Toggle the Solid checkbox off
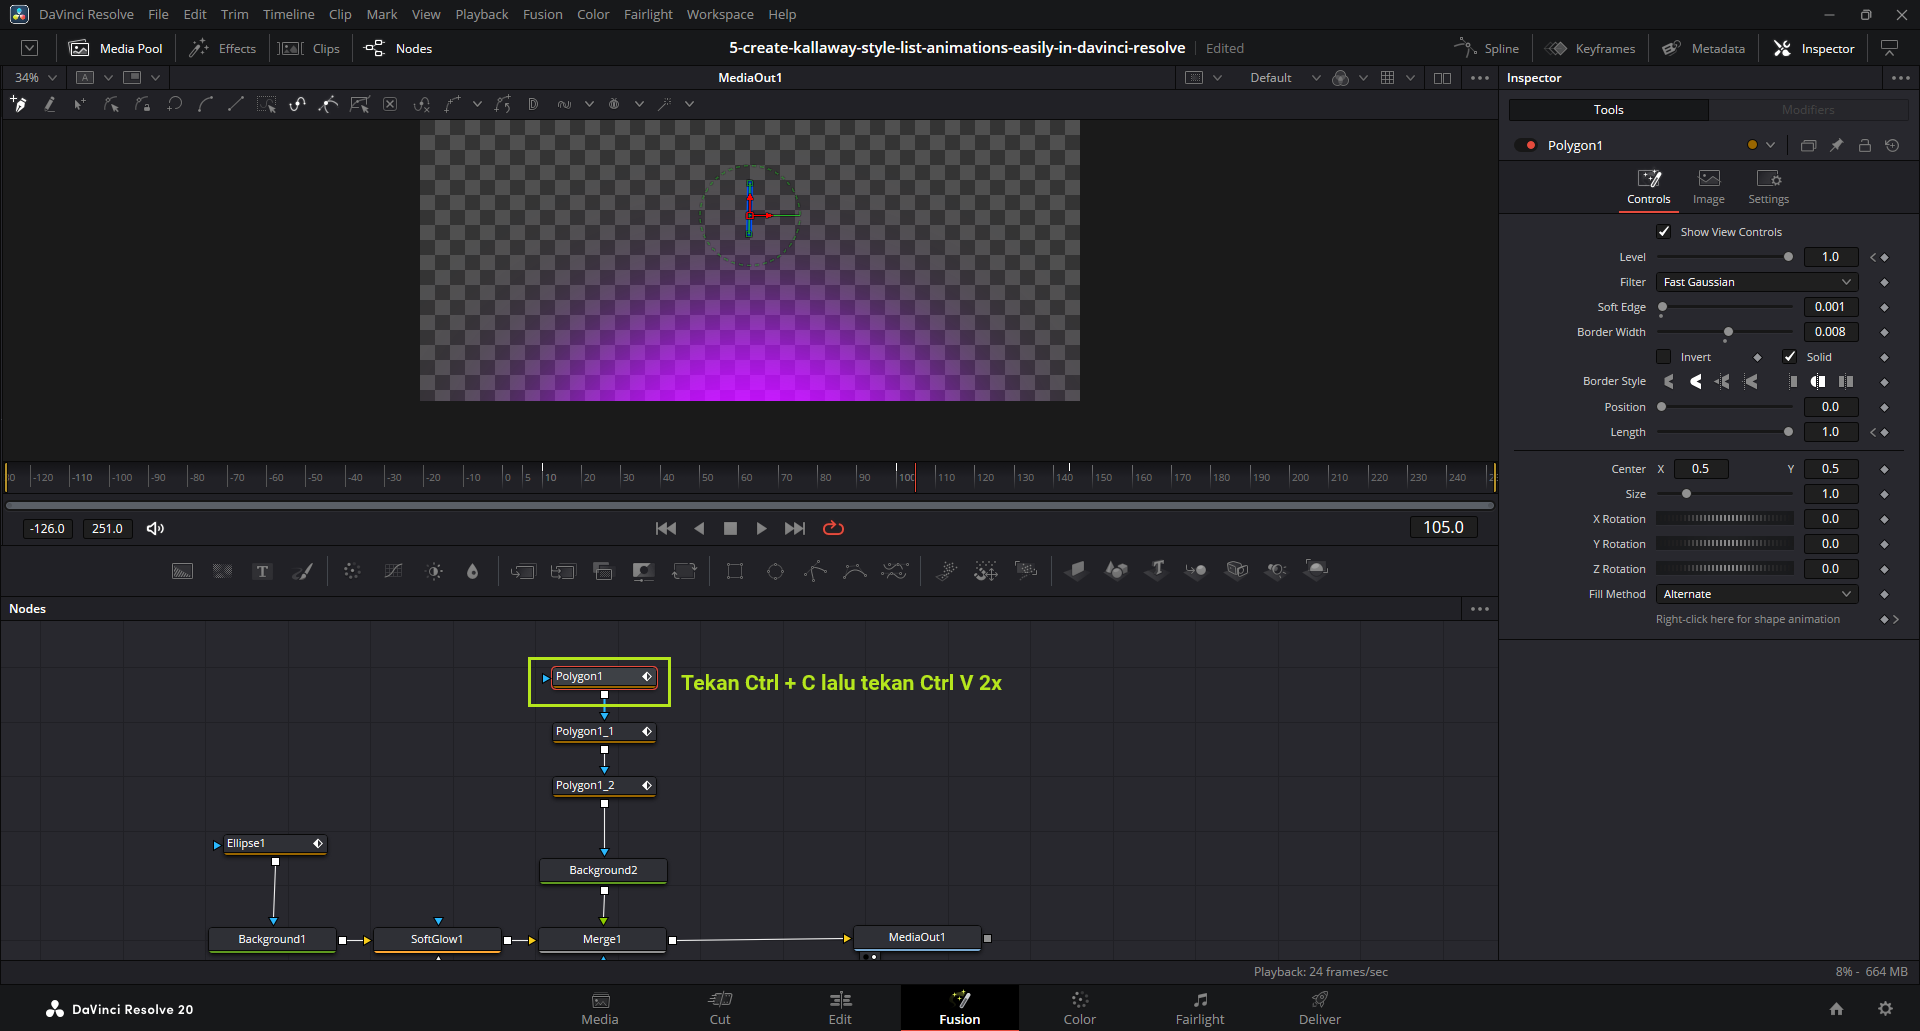1920x1031 pixels. pos(1790,357)
